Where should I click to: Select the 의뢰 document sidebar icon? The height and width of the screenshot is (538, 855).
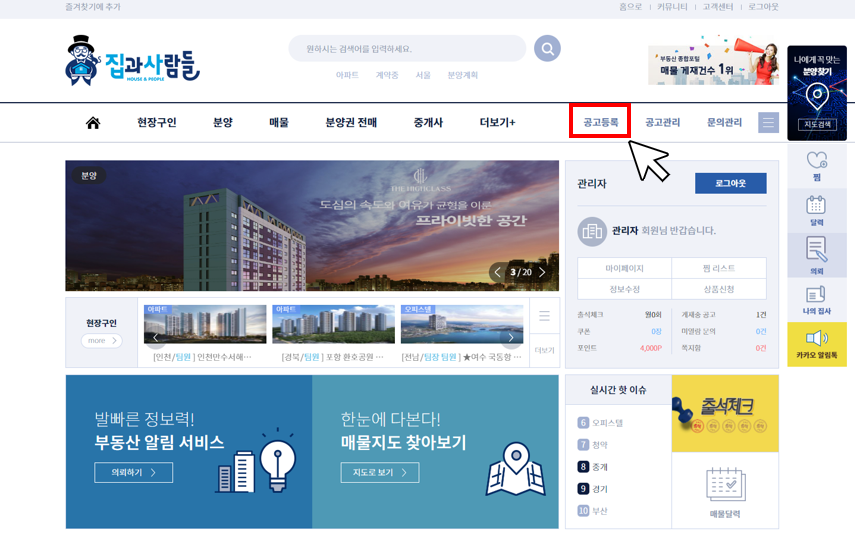pyautogui.click(x=816, y=255)
